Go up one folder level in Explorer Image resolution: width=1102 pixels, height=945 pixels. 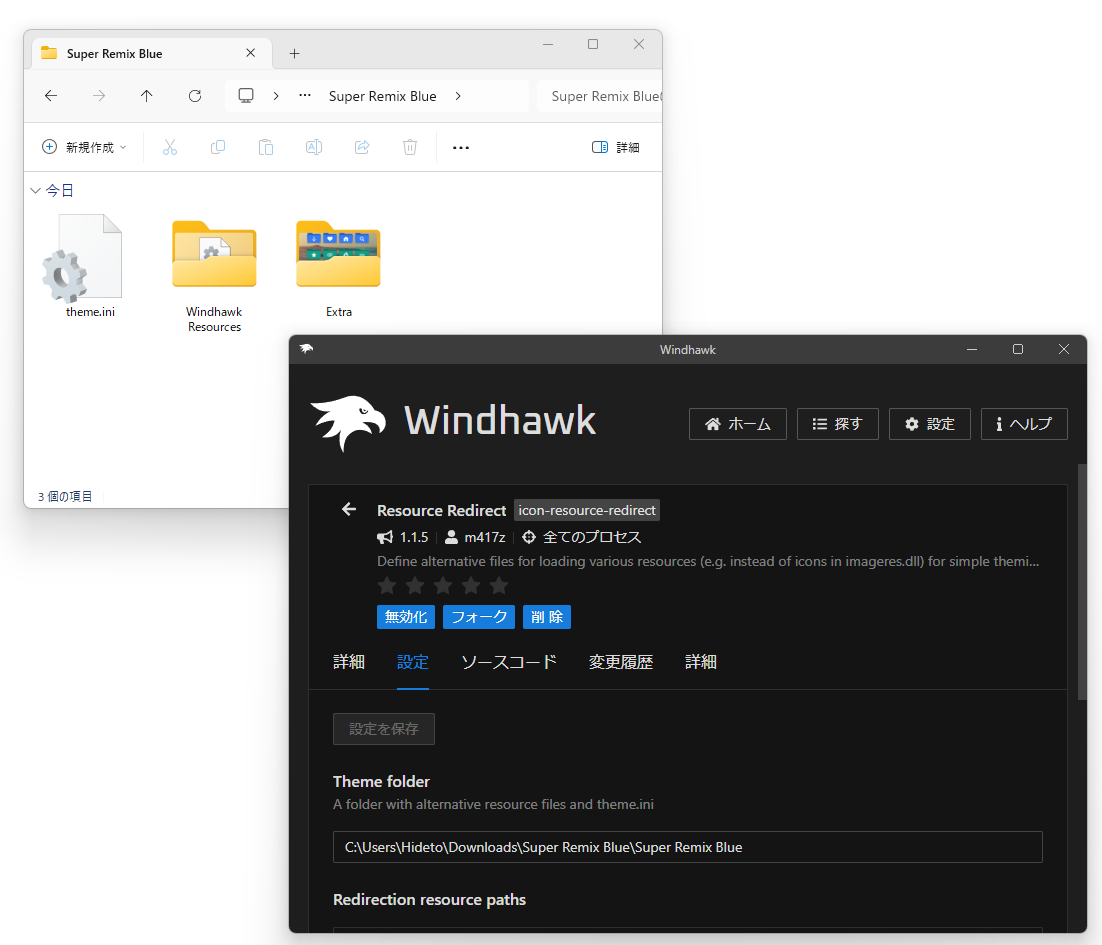[146, 96]
